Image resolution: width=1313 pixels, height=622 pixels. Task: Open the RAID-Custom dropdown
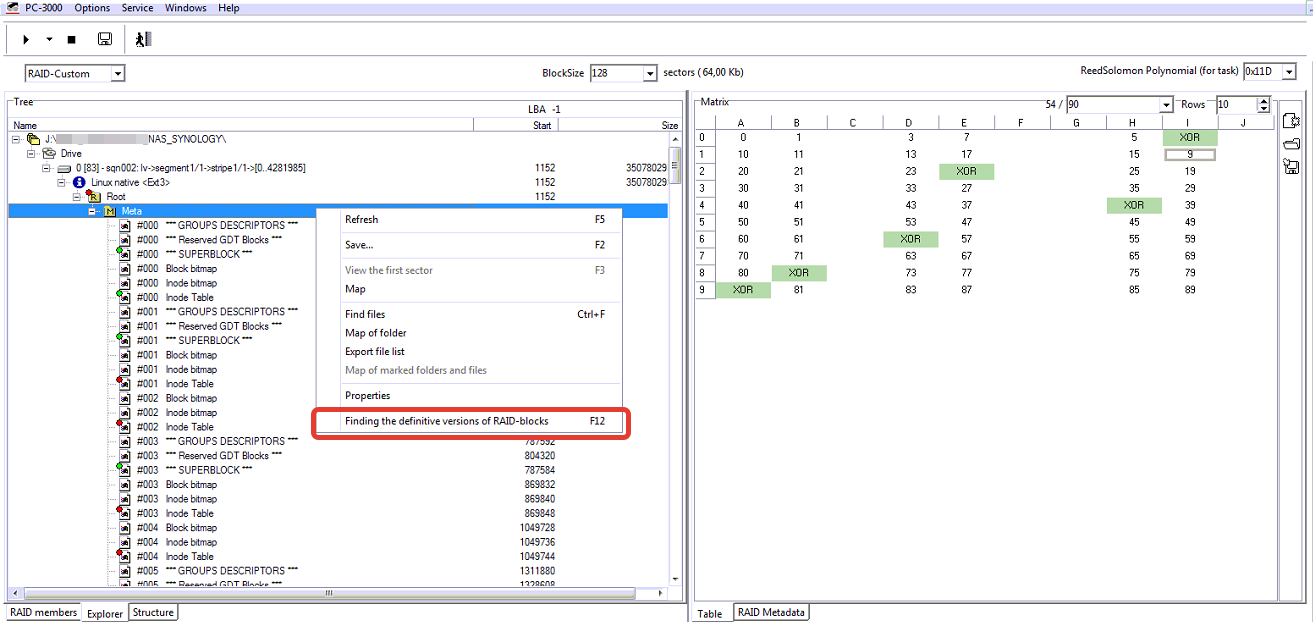click(x=118, y=73)
